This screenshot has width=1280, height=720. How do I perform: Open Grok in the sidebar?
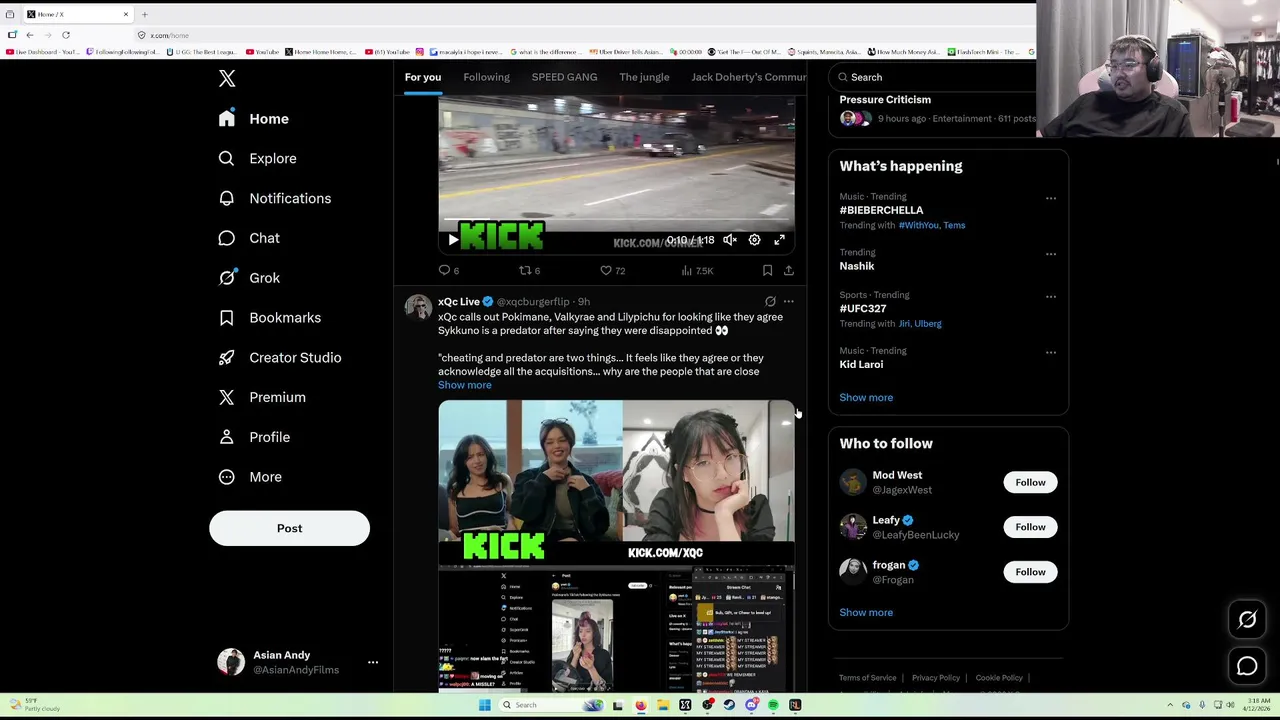tap(250, 278)
